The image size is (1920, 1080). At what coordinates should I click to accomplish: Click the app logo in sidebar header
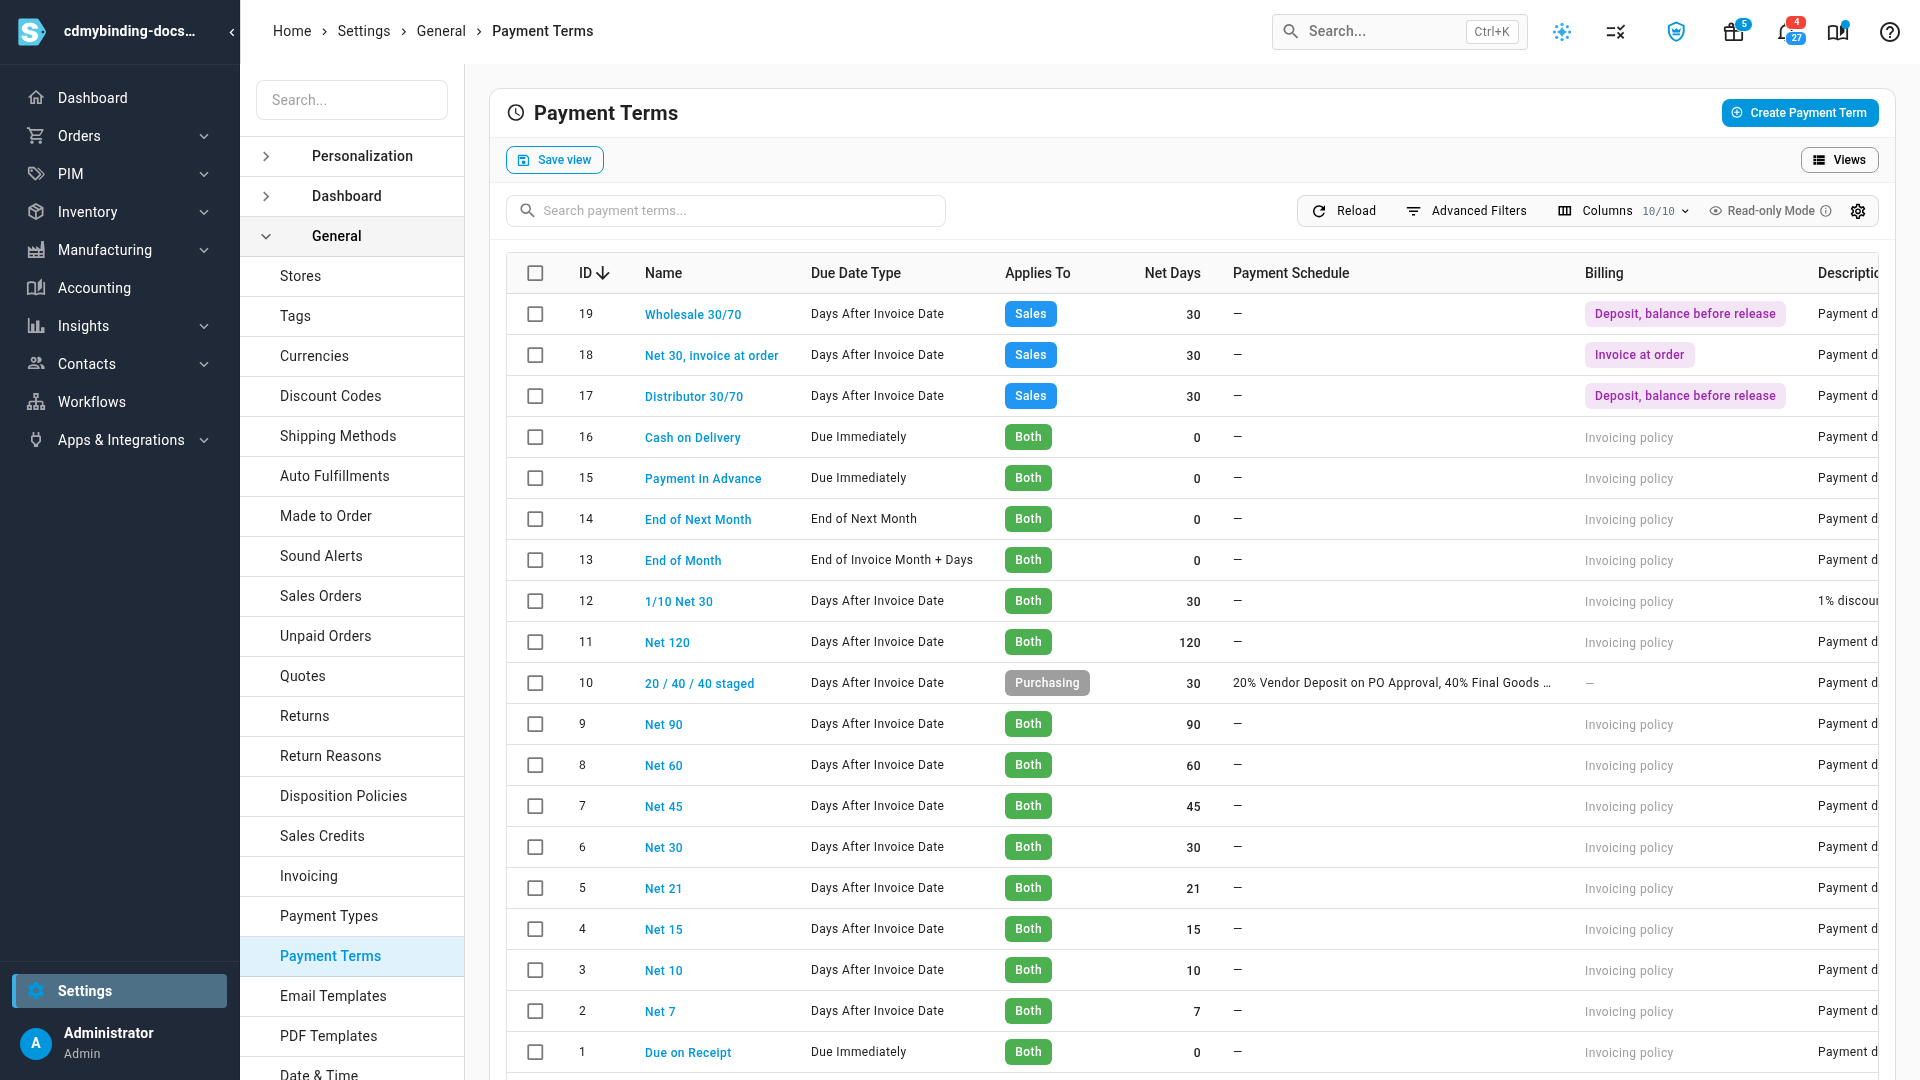pos(32,32)
